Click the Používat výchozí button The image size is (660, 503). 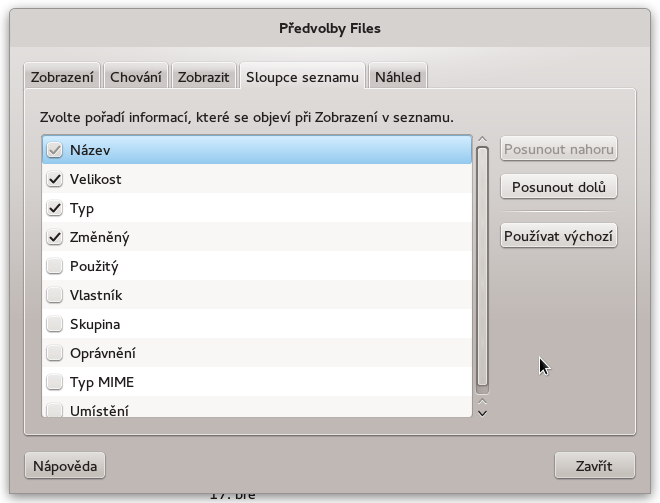559,236
